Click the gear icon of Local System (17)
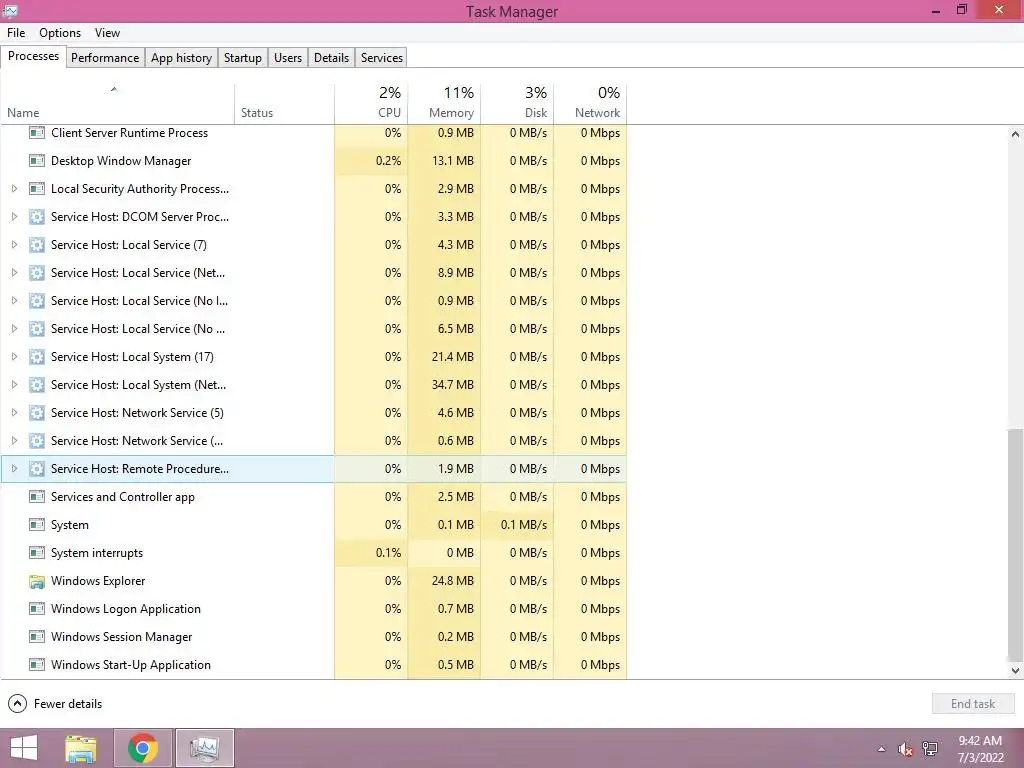The width and height of the screenshot is (1024, 768). pyautogui.click(x=37, y=357)
